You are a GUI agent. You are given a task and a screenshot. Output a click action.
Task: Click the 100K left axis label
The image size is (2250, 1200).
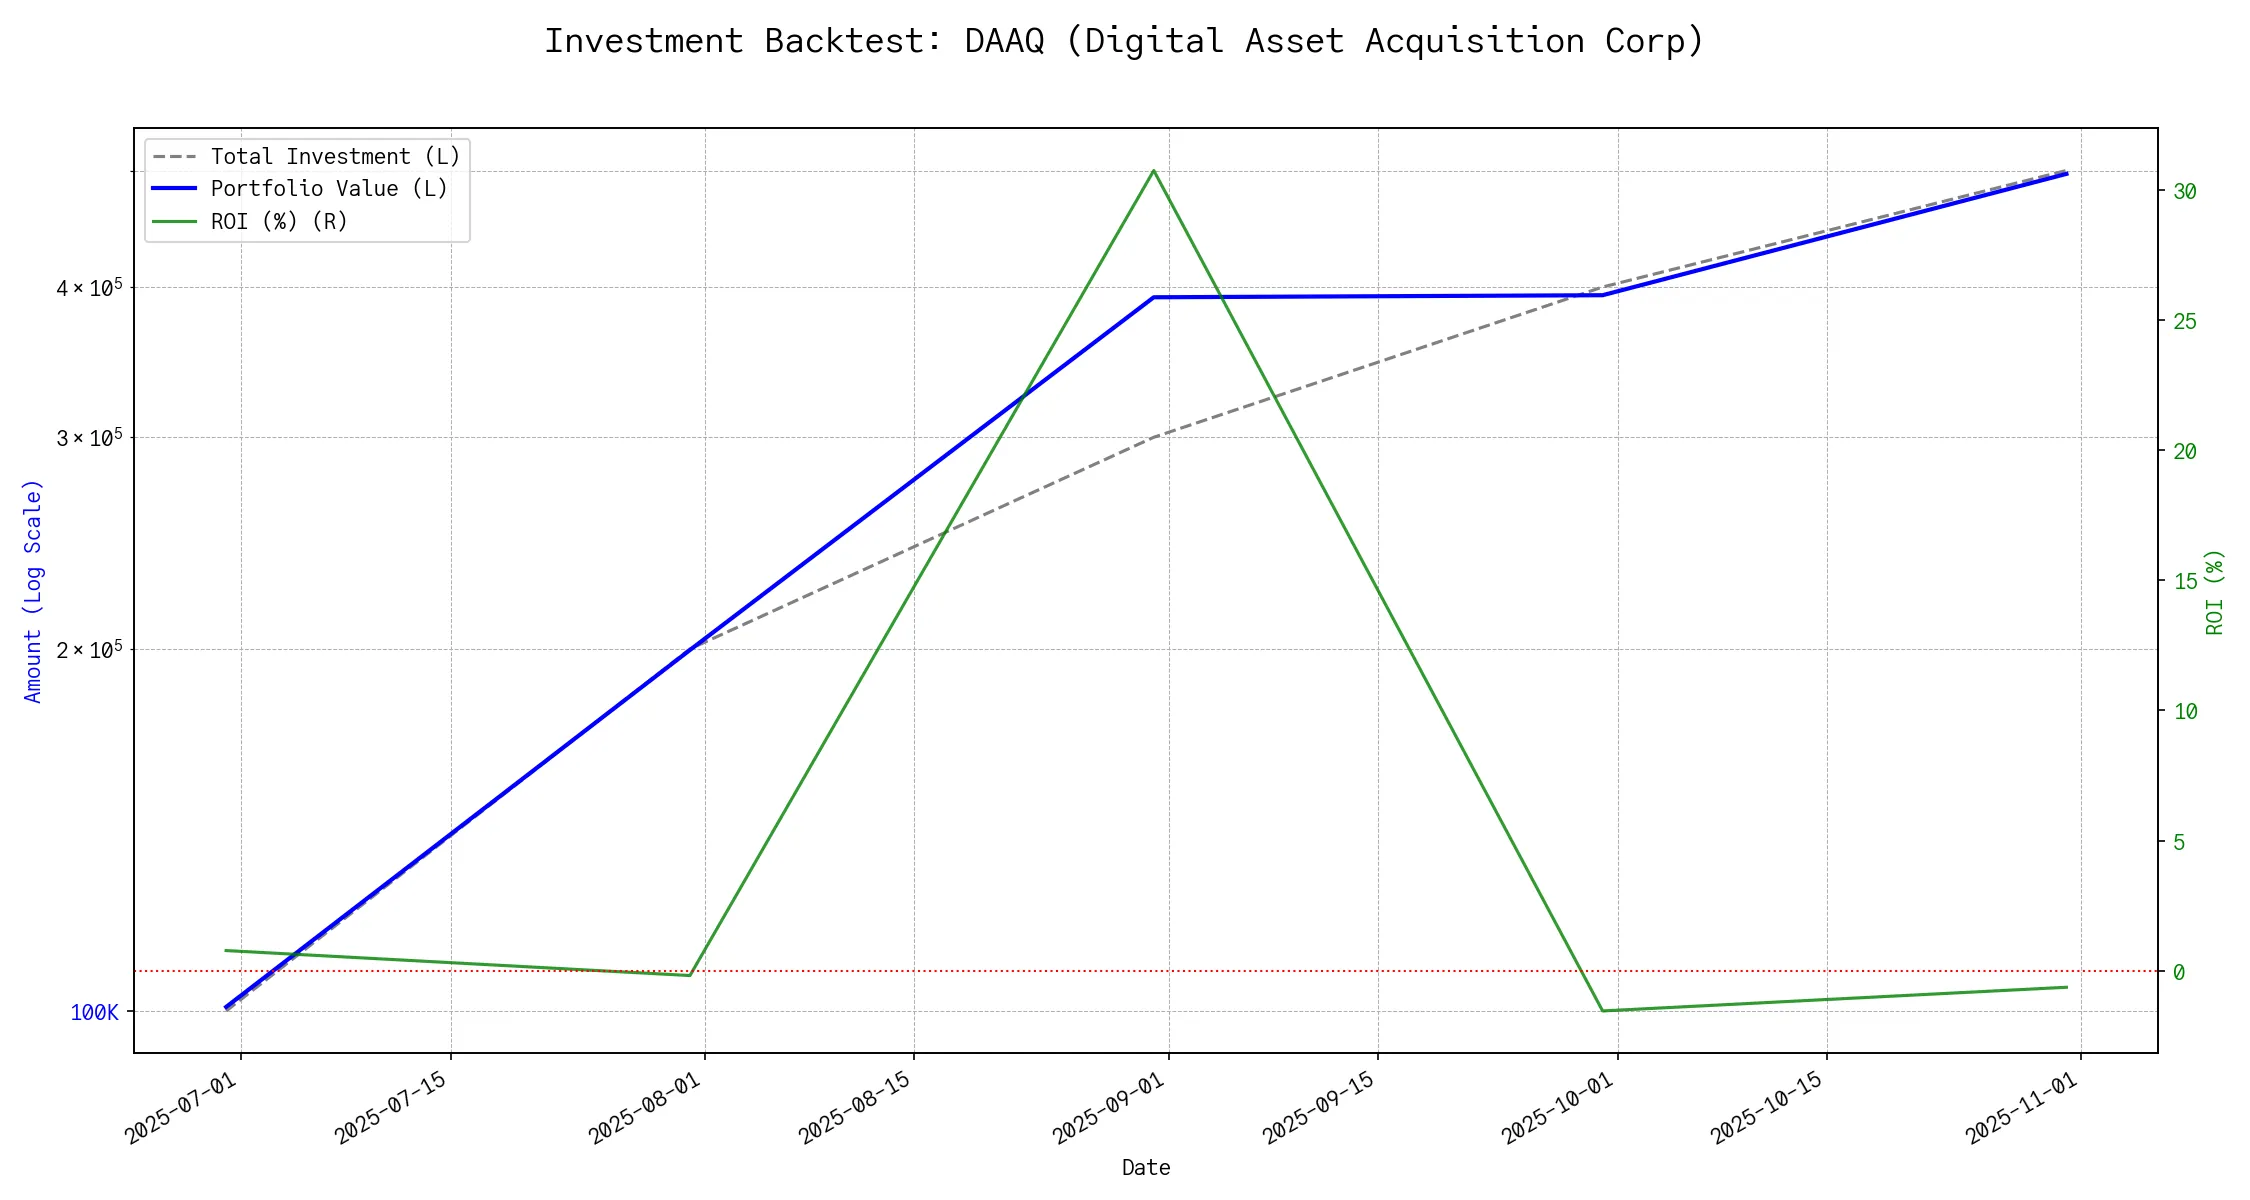[94, 1013]
